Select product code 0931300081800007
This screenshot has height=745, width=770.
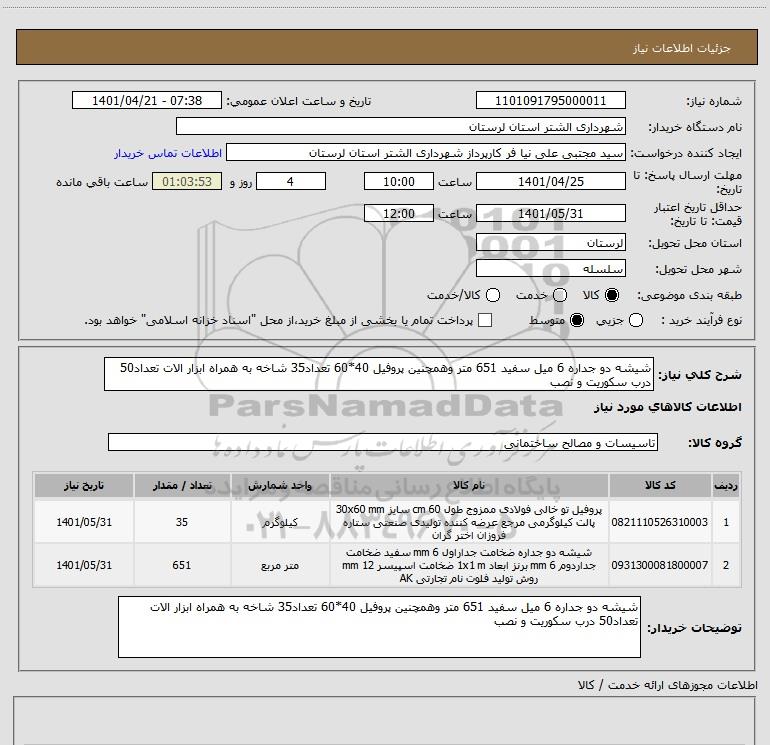660,565
